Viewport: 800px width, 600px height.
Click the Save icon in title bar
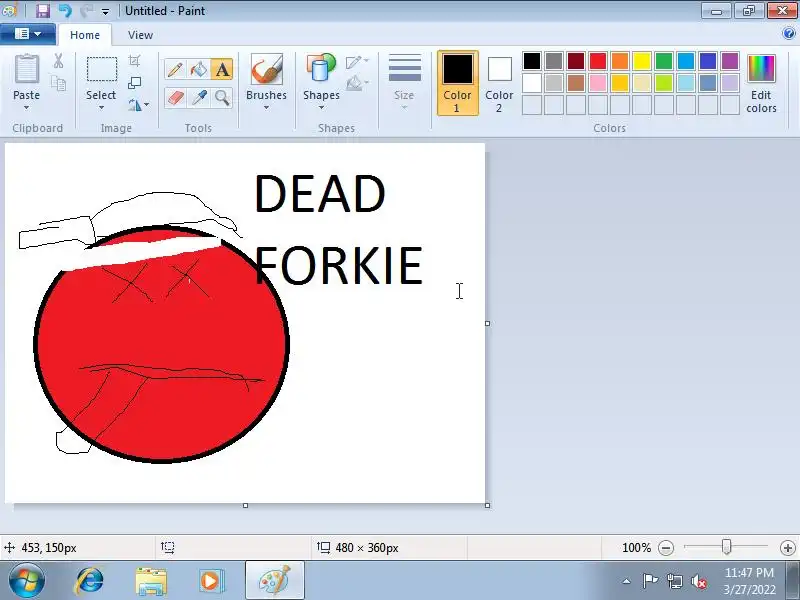point(43,11)
